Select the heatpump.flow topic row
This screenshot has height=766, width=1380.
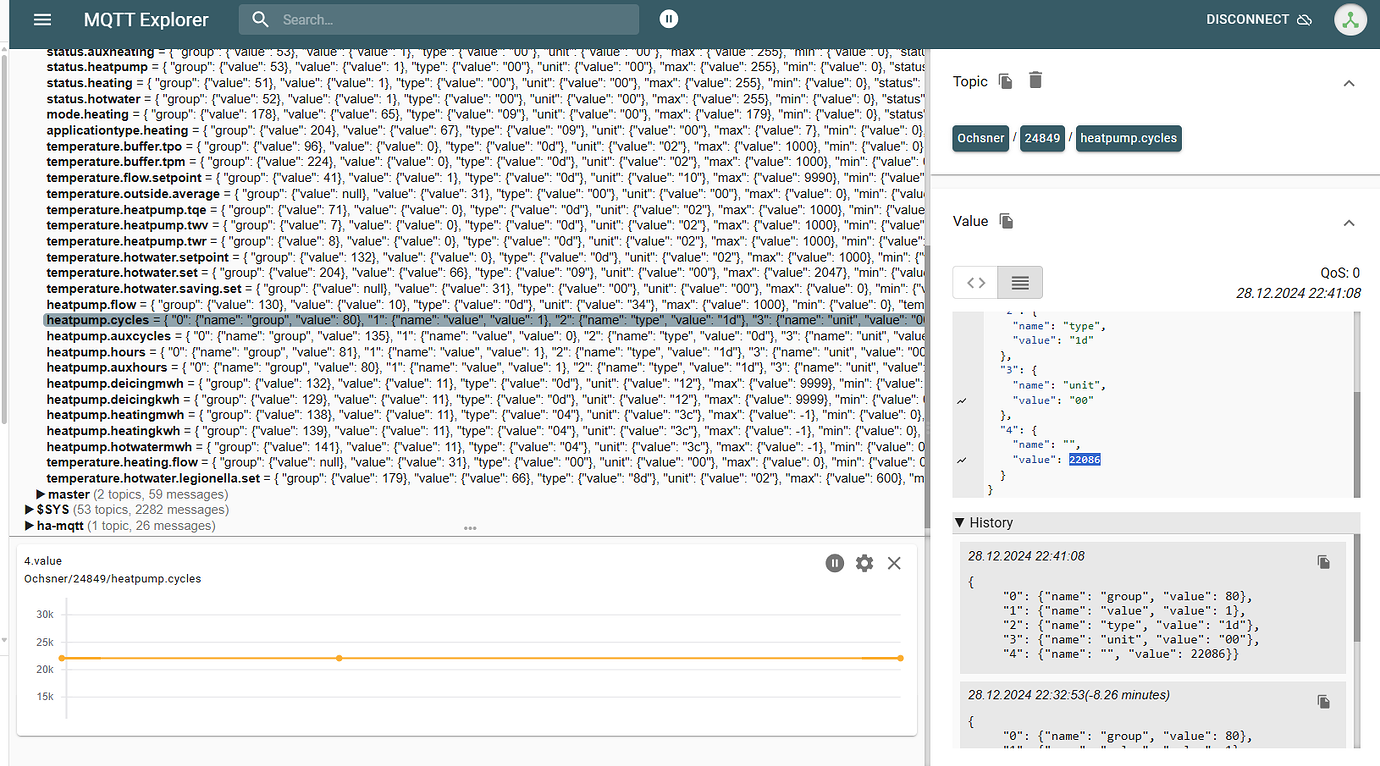pos(485,304)
